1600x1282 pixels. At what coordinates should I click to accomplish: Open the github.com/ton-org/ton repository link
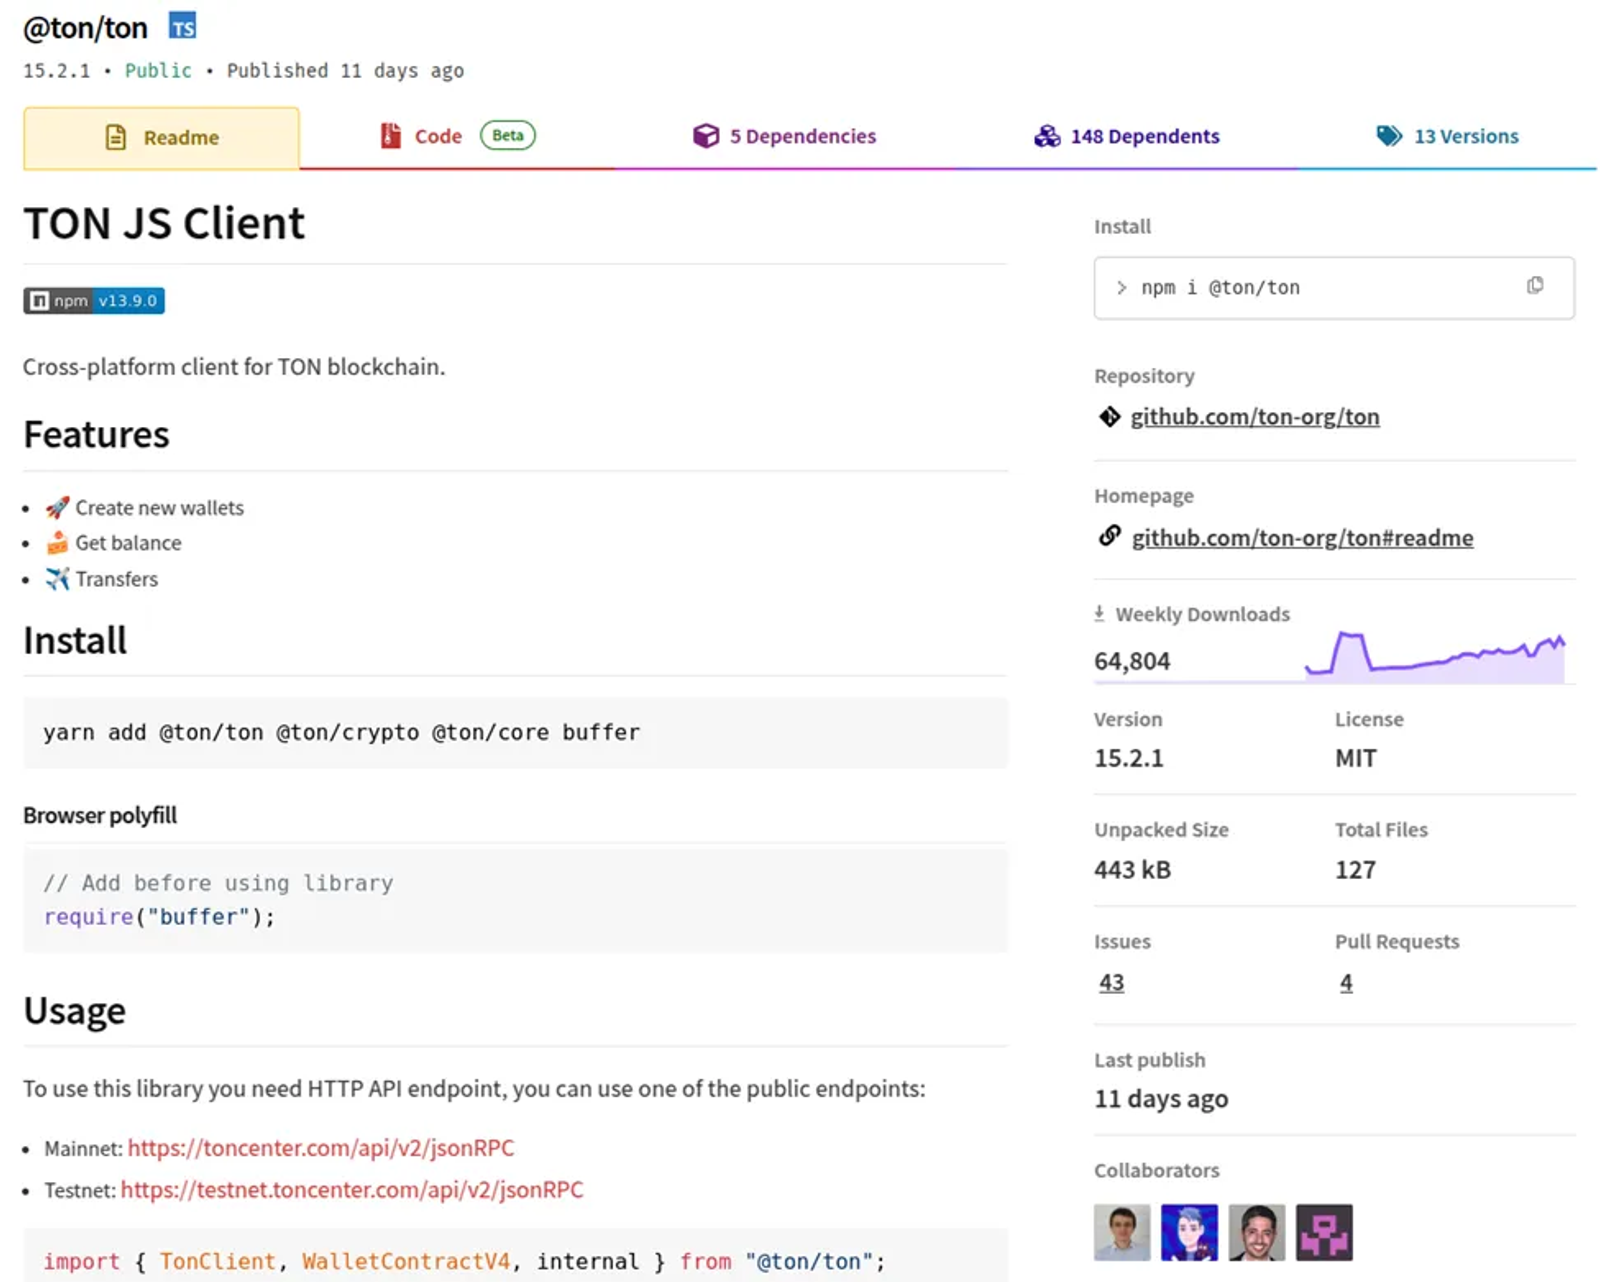pyautogui.click(x=1255, y=417)
